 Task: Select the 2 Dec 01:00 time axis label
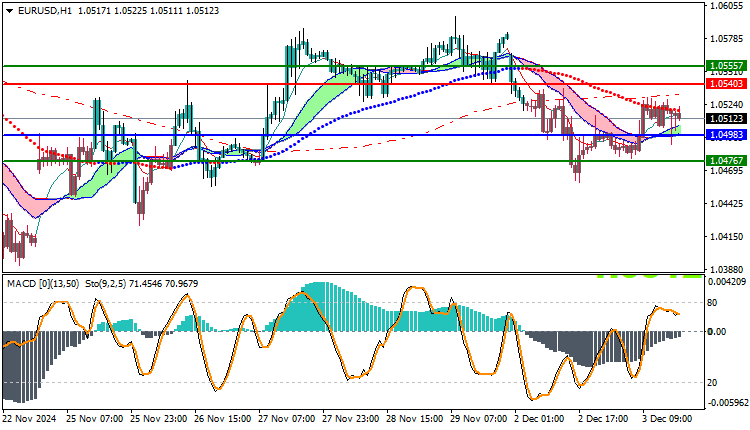pyautogui.click(x=539, y=419)
